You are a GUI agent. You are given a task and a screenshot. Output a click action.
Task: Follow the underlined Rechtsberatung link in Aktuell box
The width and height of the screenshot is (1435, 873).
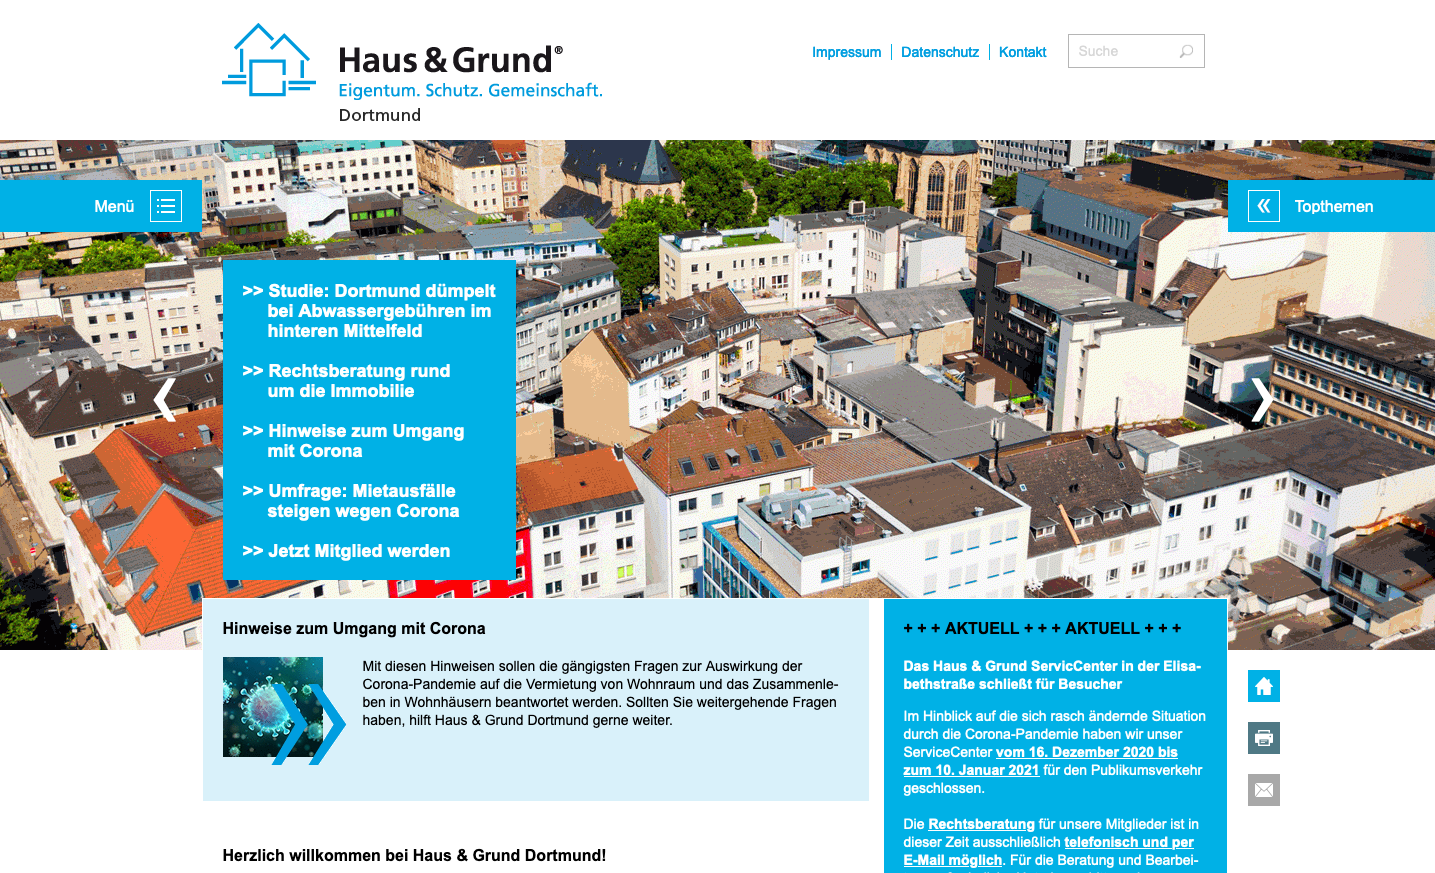981,824
